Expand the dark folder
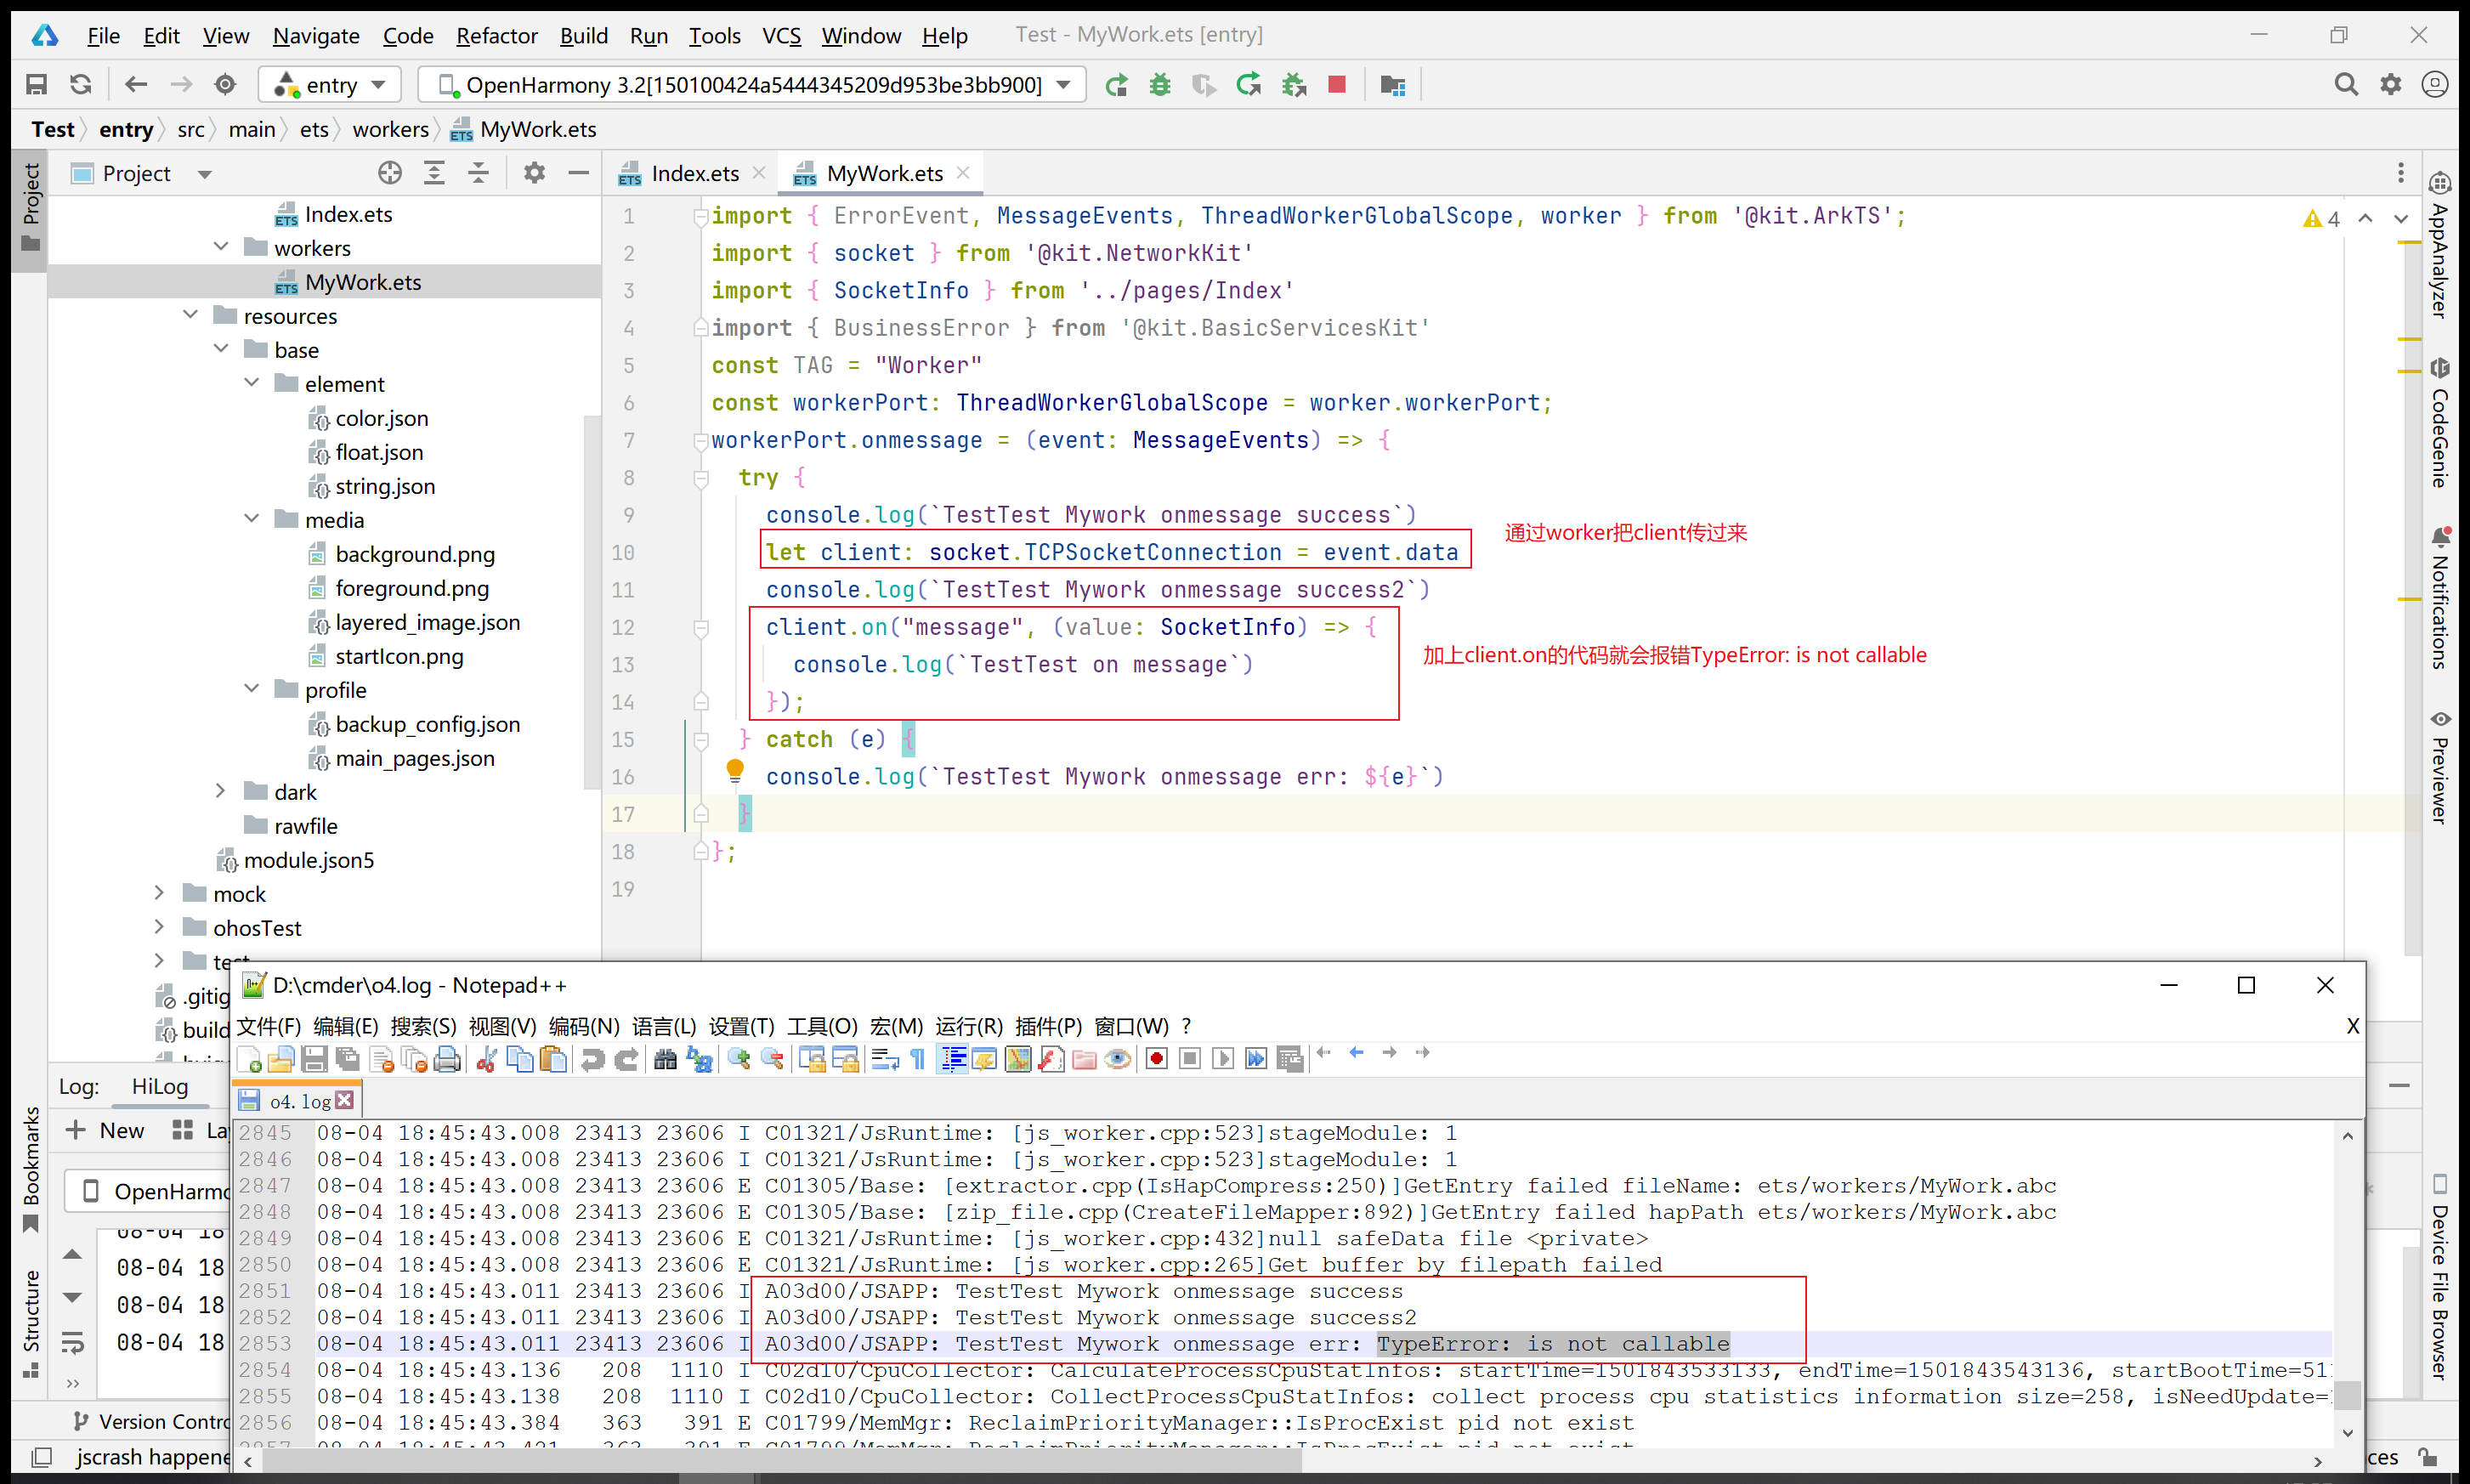Viewport: 2470px width, 1484px height. (221, 791)
